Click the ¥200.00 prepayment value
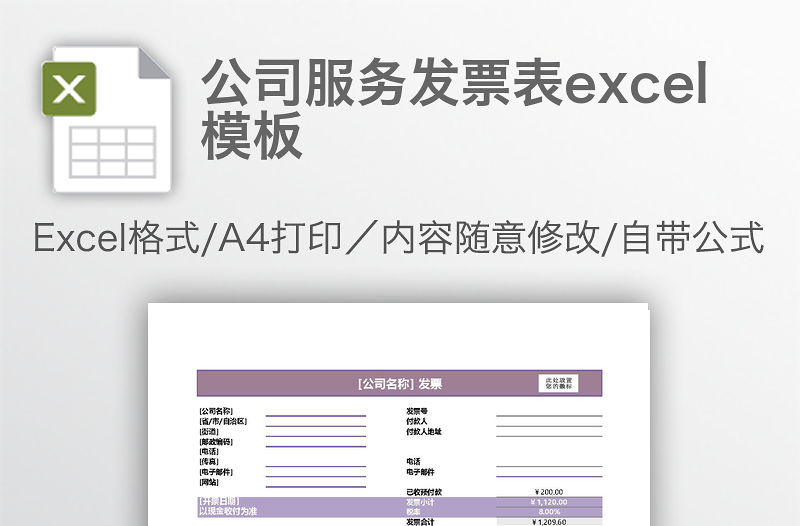 [x=549, y=492]
